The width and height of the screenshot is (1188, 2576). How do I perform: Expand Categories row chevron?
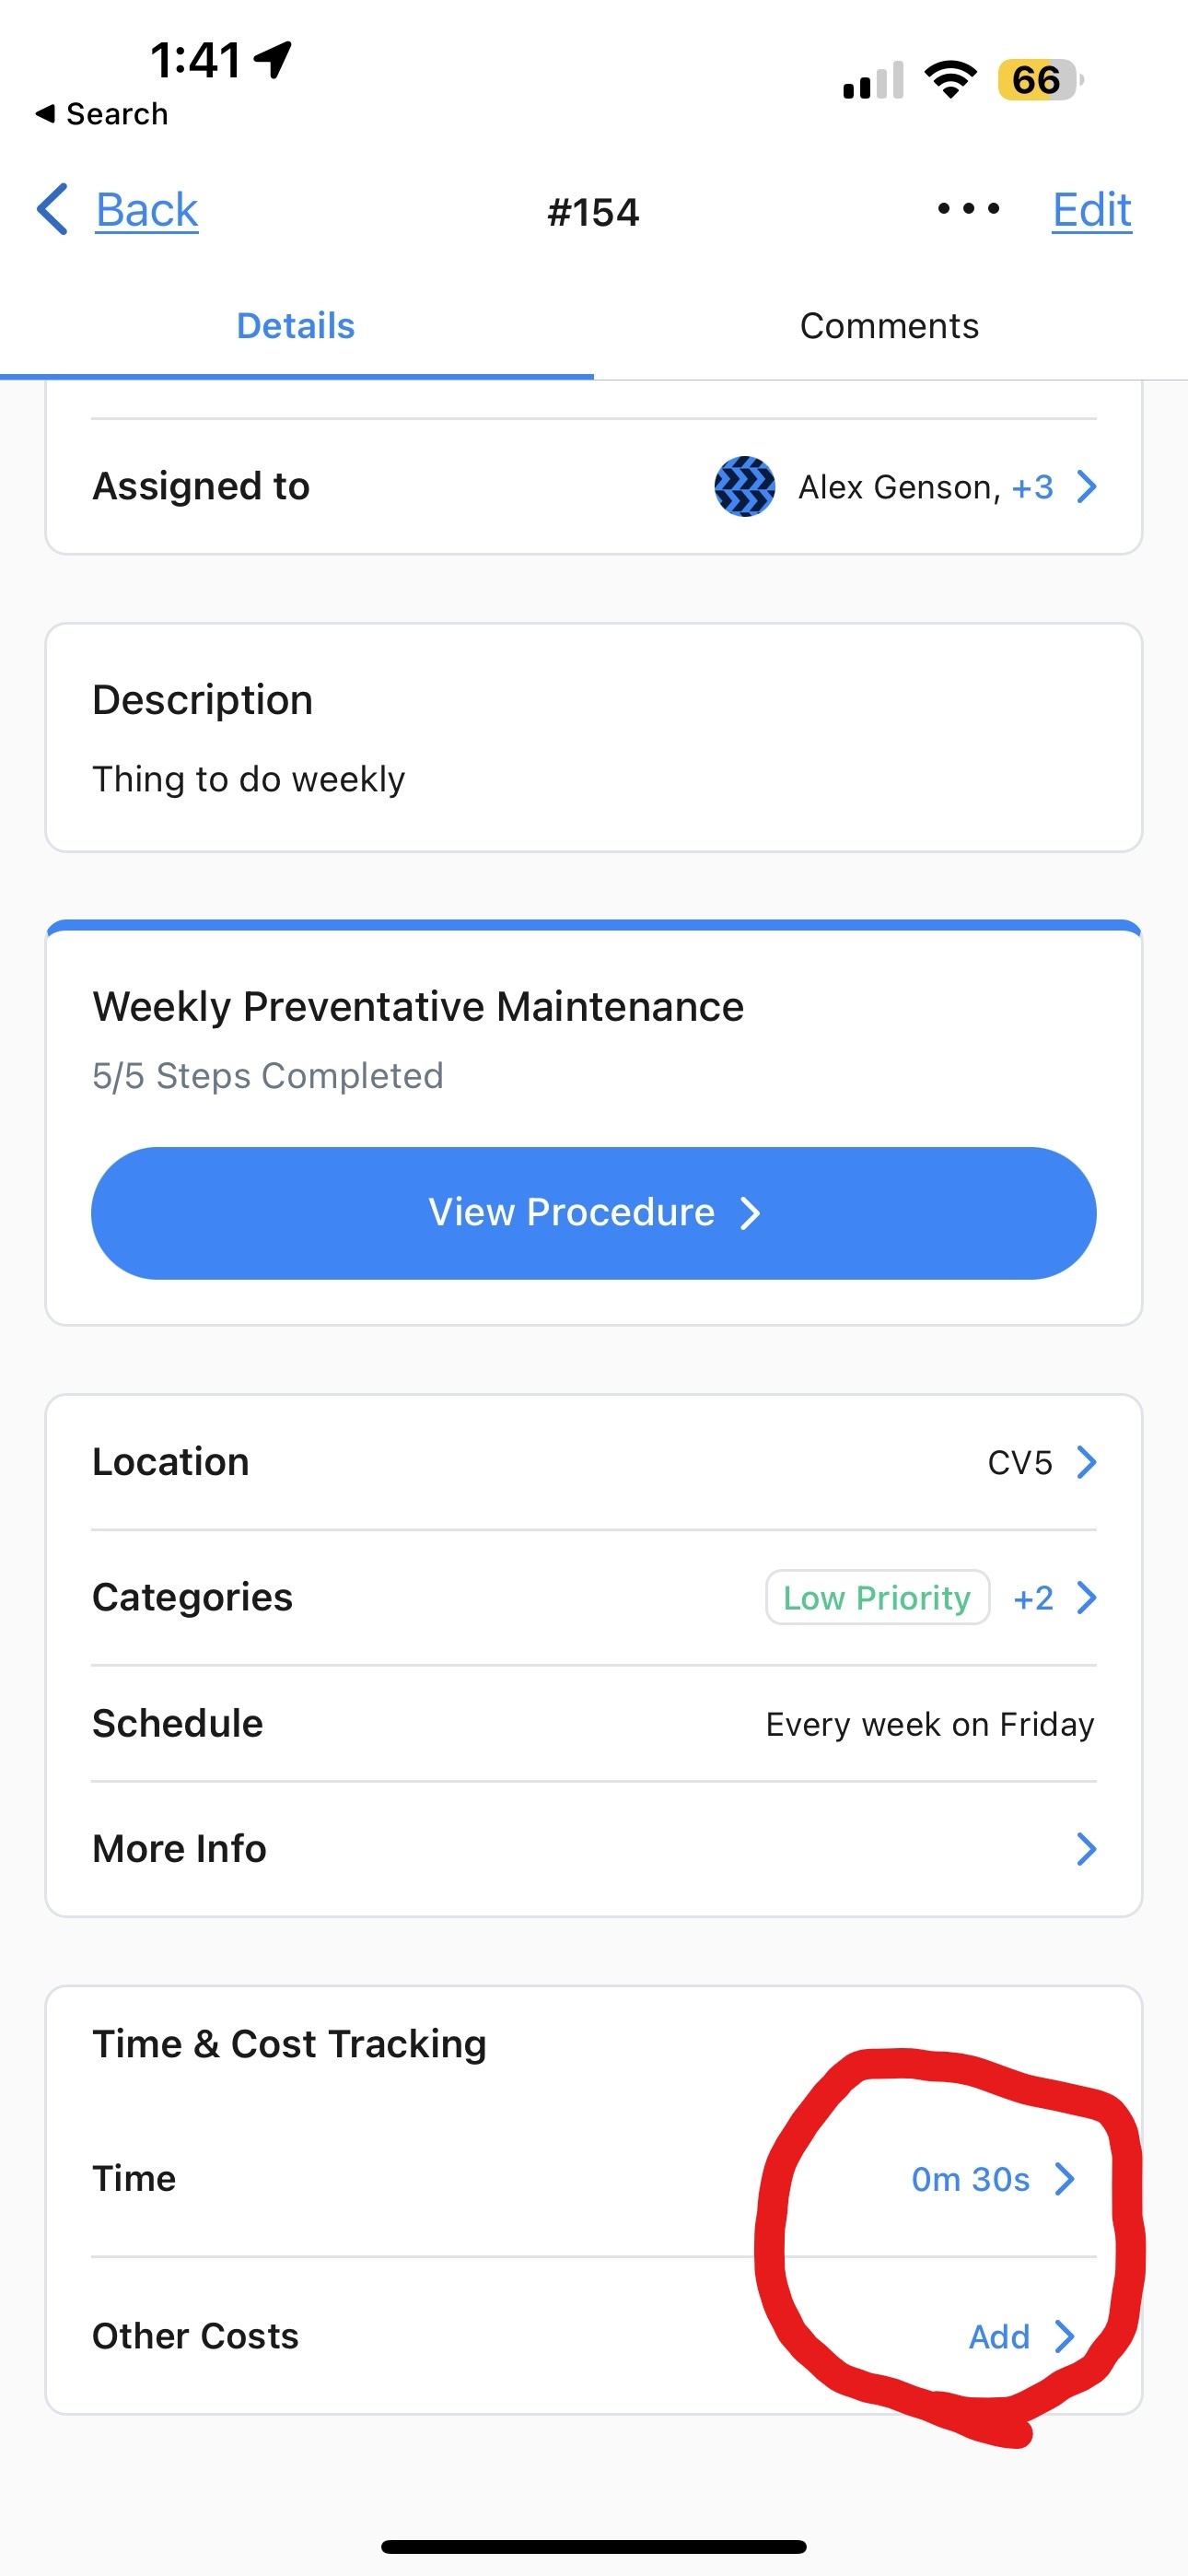(x=1086, y=1598)
